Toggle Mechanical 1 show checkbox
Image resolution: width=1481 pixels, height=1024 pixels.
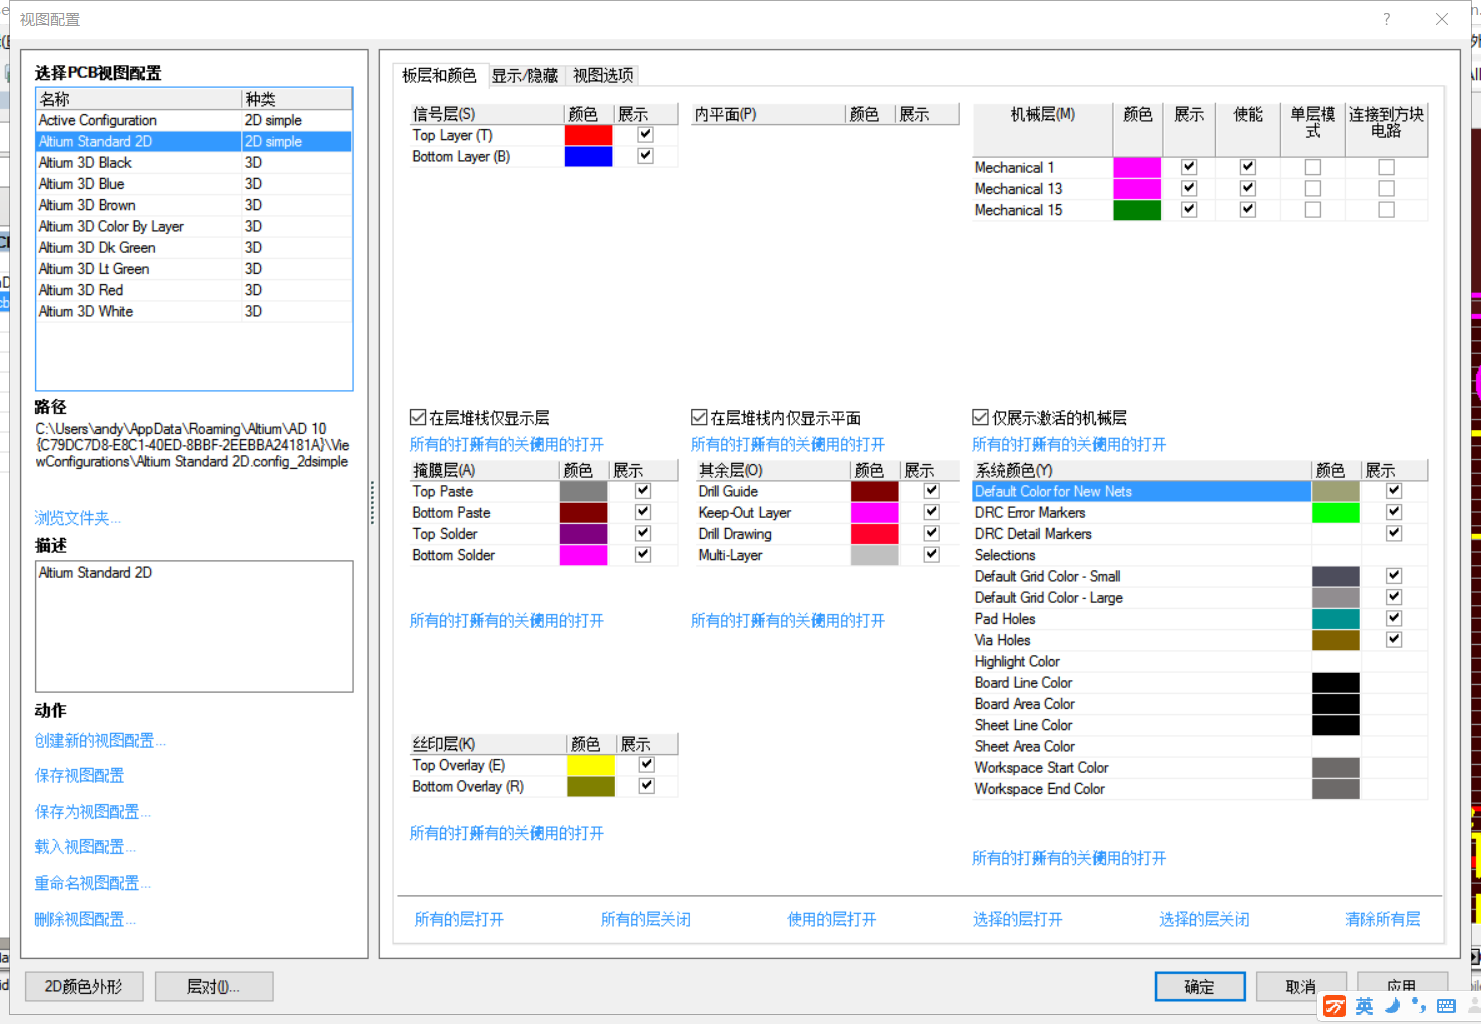1189,167
